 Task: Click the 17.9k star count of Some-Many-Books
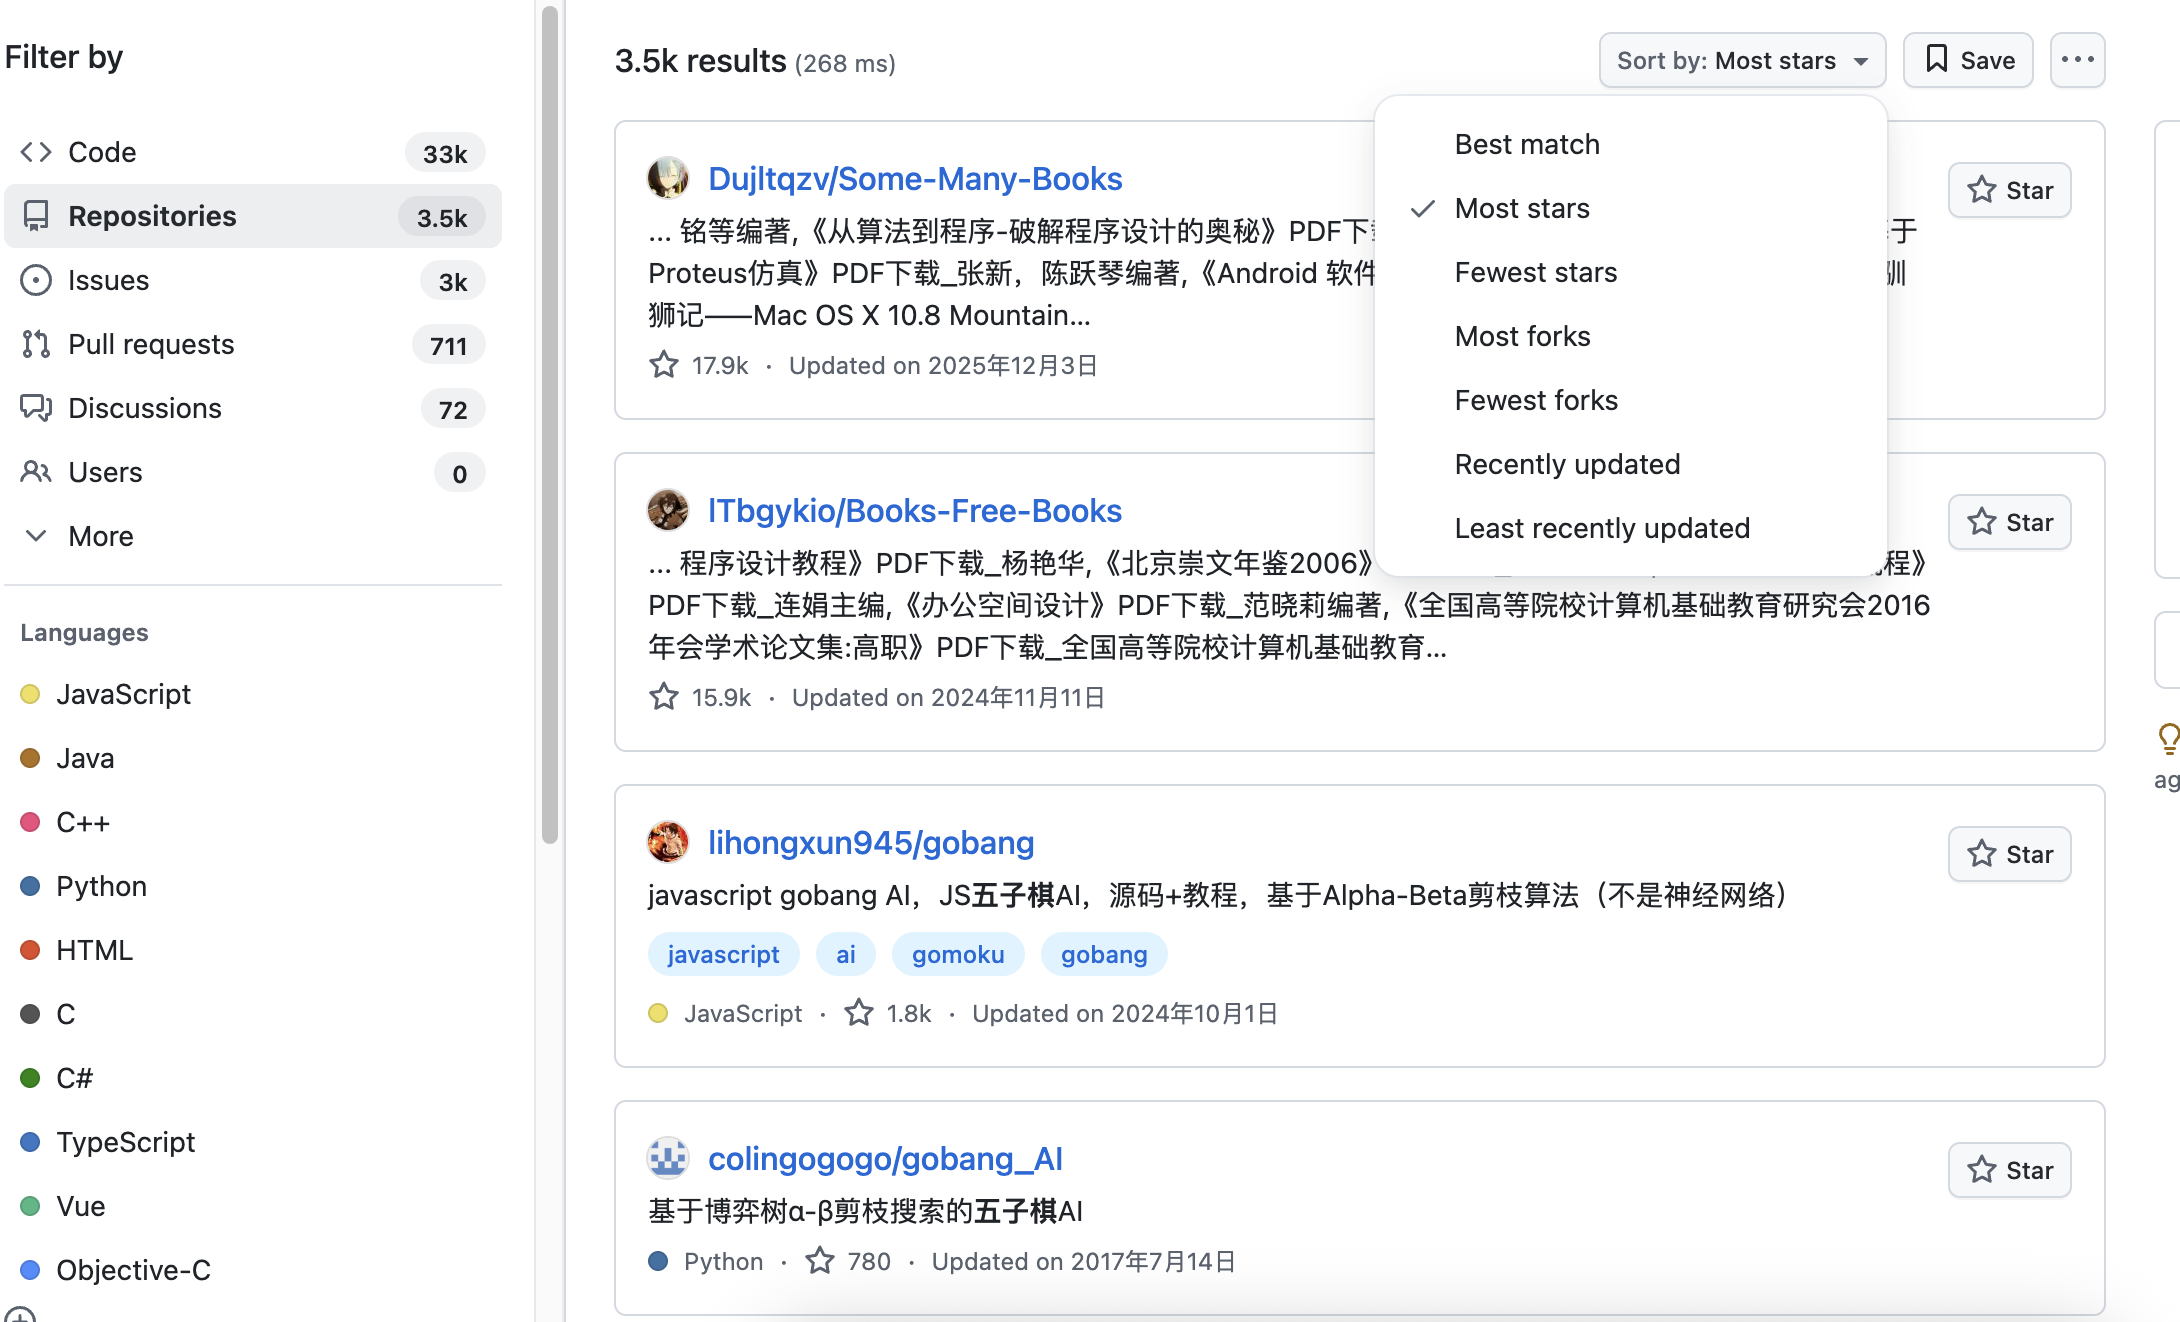tap(699, 365)
